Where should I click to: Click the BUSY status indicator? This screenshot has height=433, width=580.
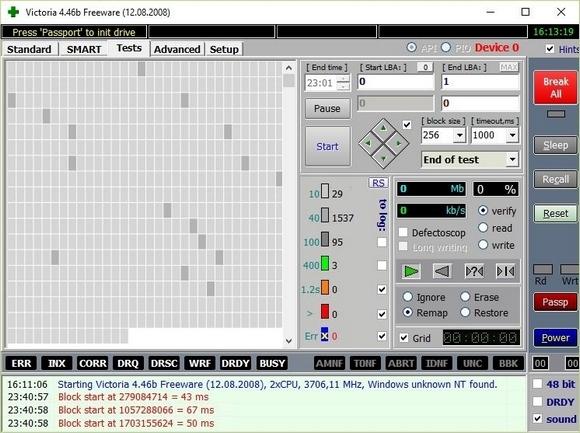click(x=272, y=363)
